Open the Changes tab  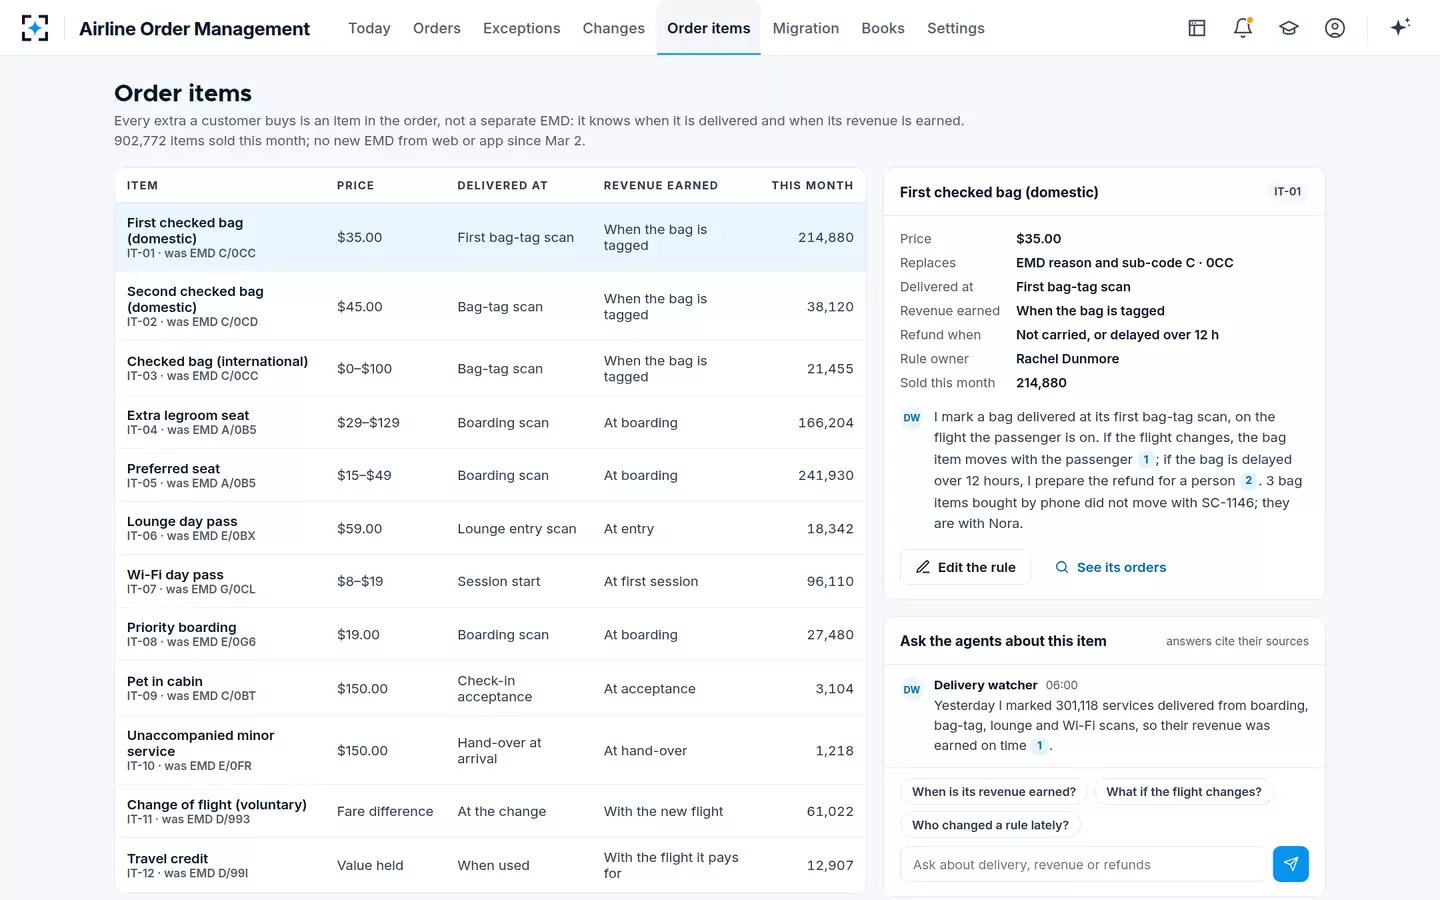[x=614, y=28]
